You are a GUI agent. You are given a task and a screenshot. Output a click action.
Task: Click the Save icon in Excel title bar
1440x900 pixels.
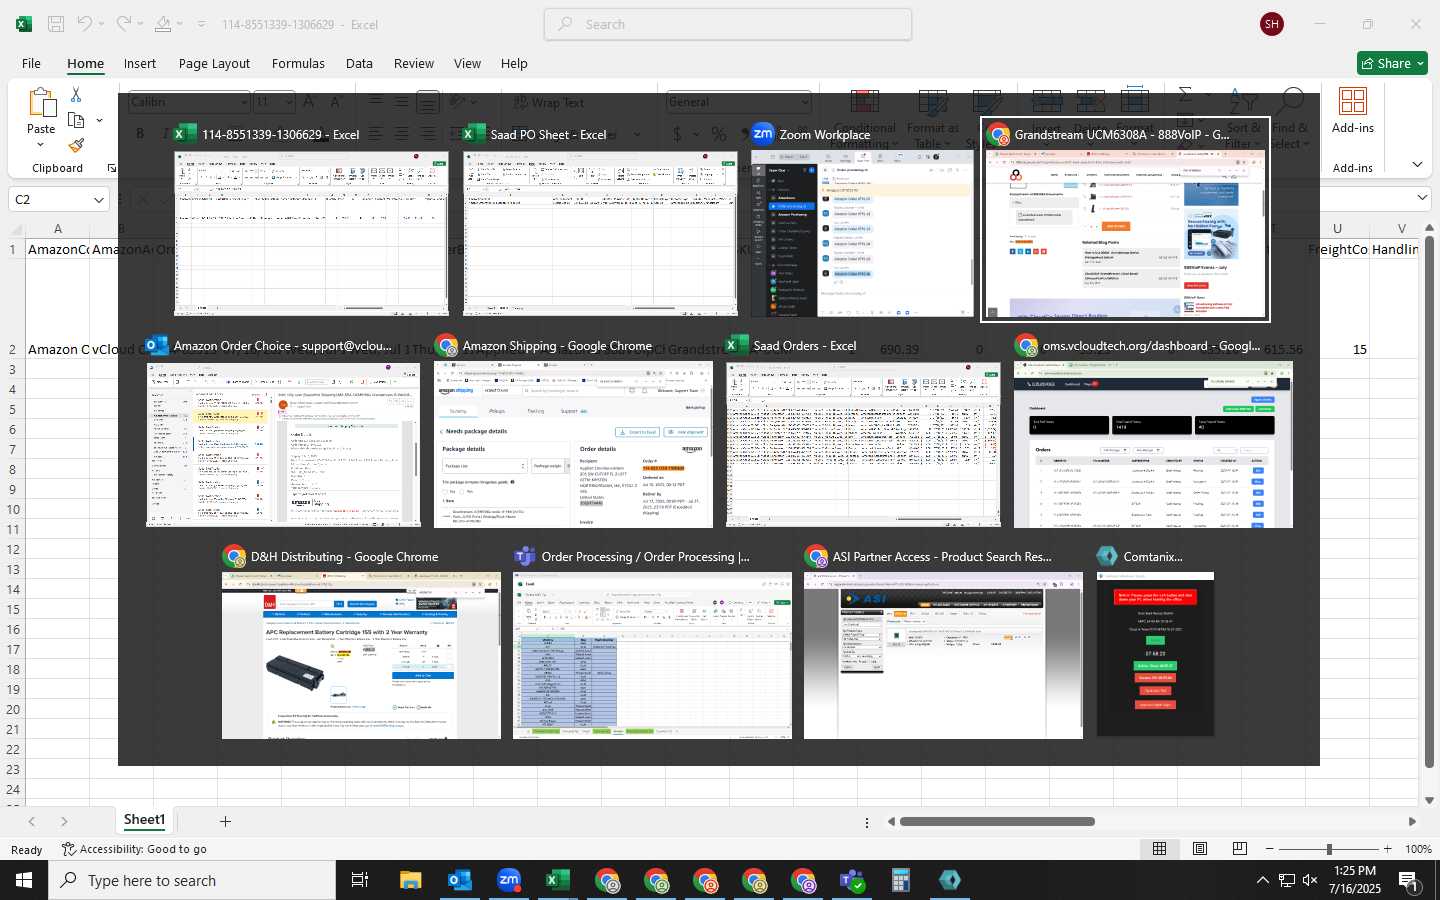pos(56,24)
